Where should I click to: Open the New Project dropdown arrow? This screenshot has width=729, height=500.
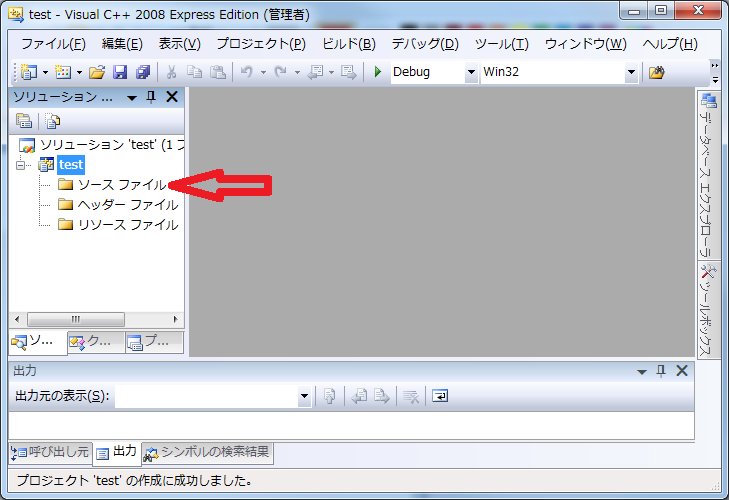[x=45, y=73]
